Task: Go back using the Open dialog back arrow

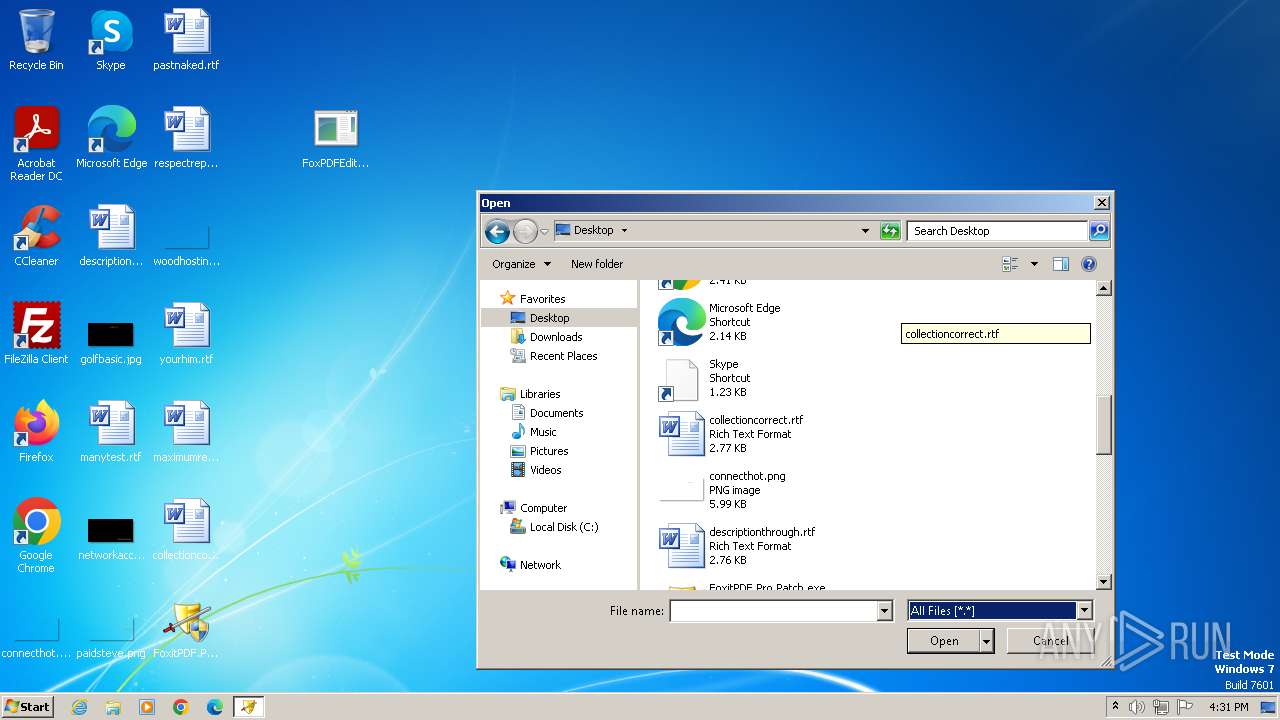Action: (497, 231)
